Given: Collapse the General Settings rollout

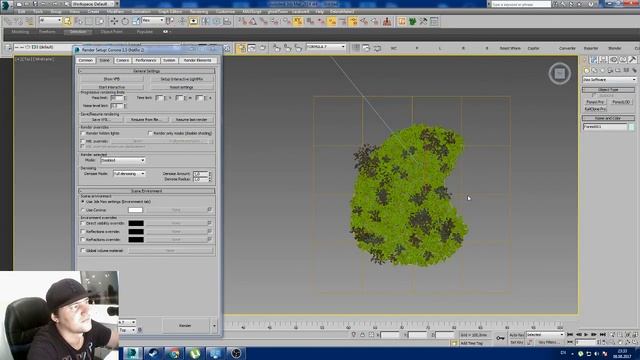Looking at the screenshot, I should point(147,71).
